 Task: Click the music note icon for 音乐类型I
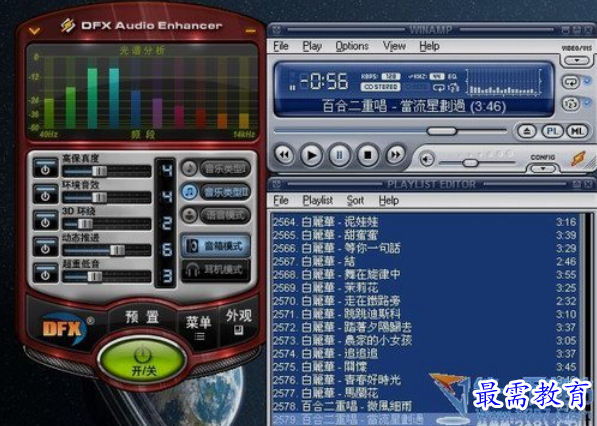pyautogui.click(x=189, y=168)
